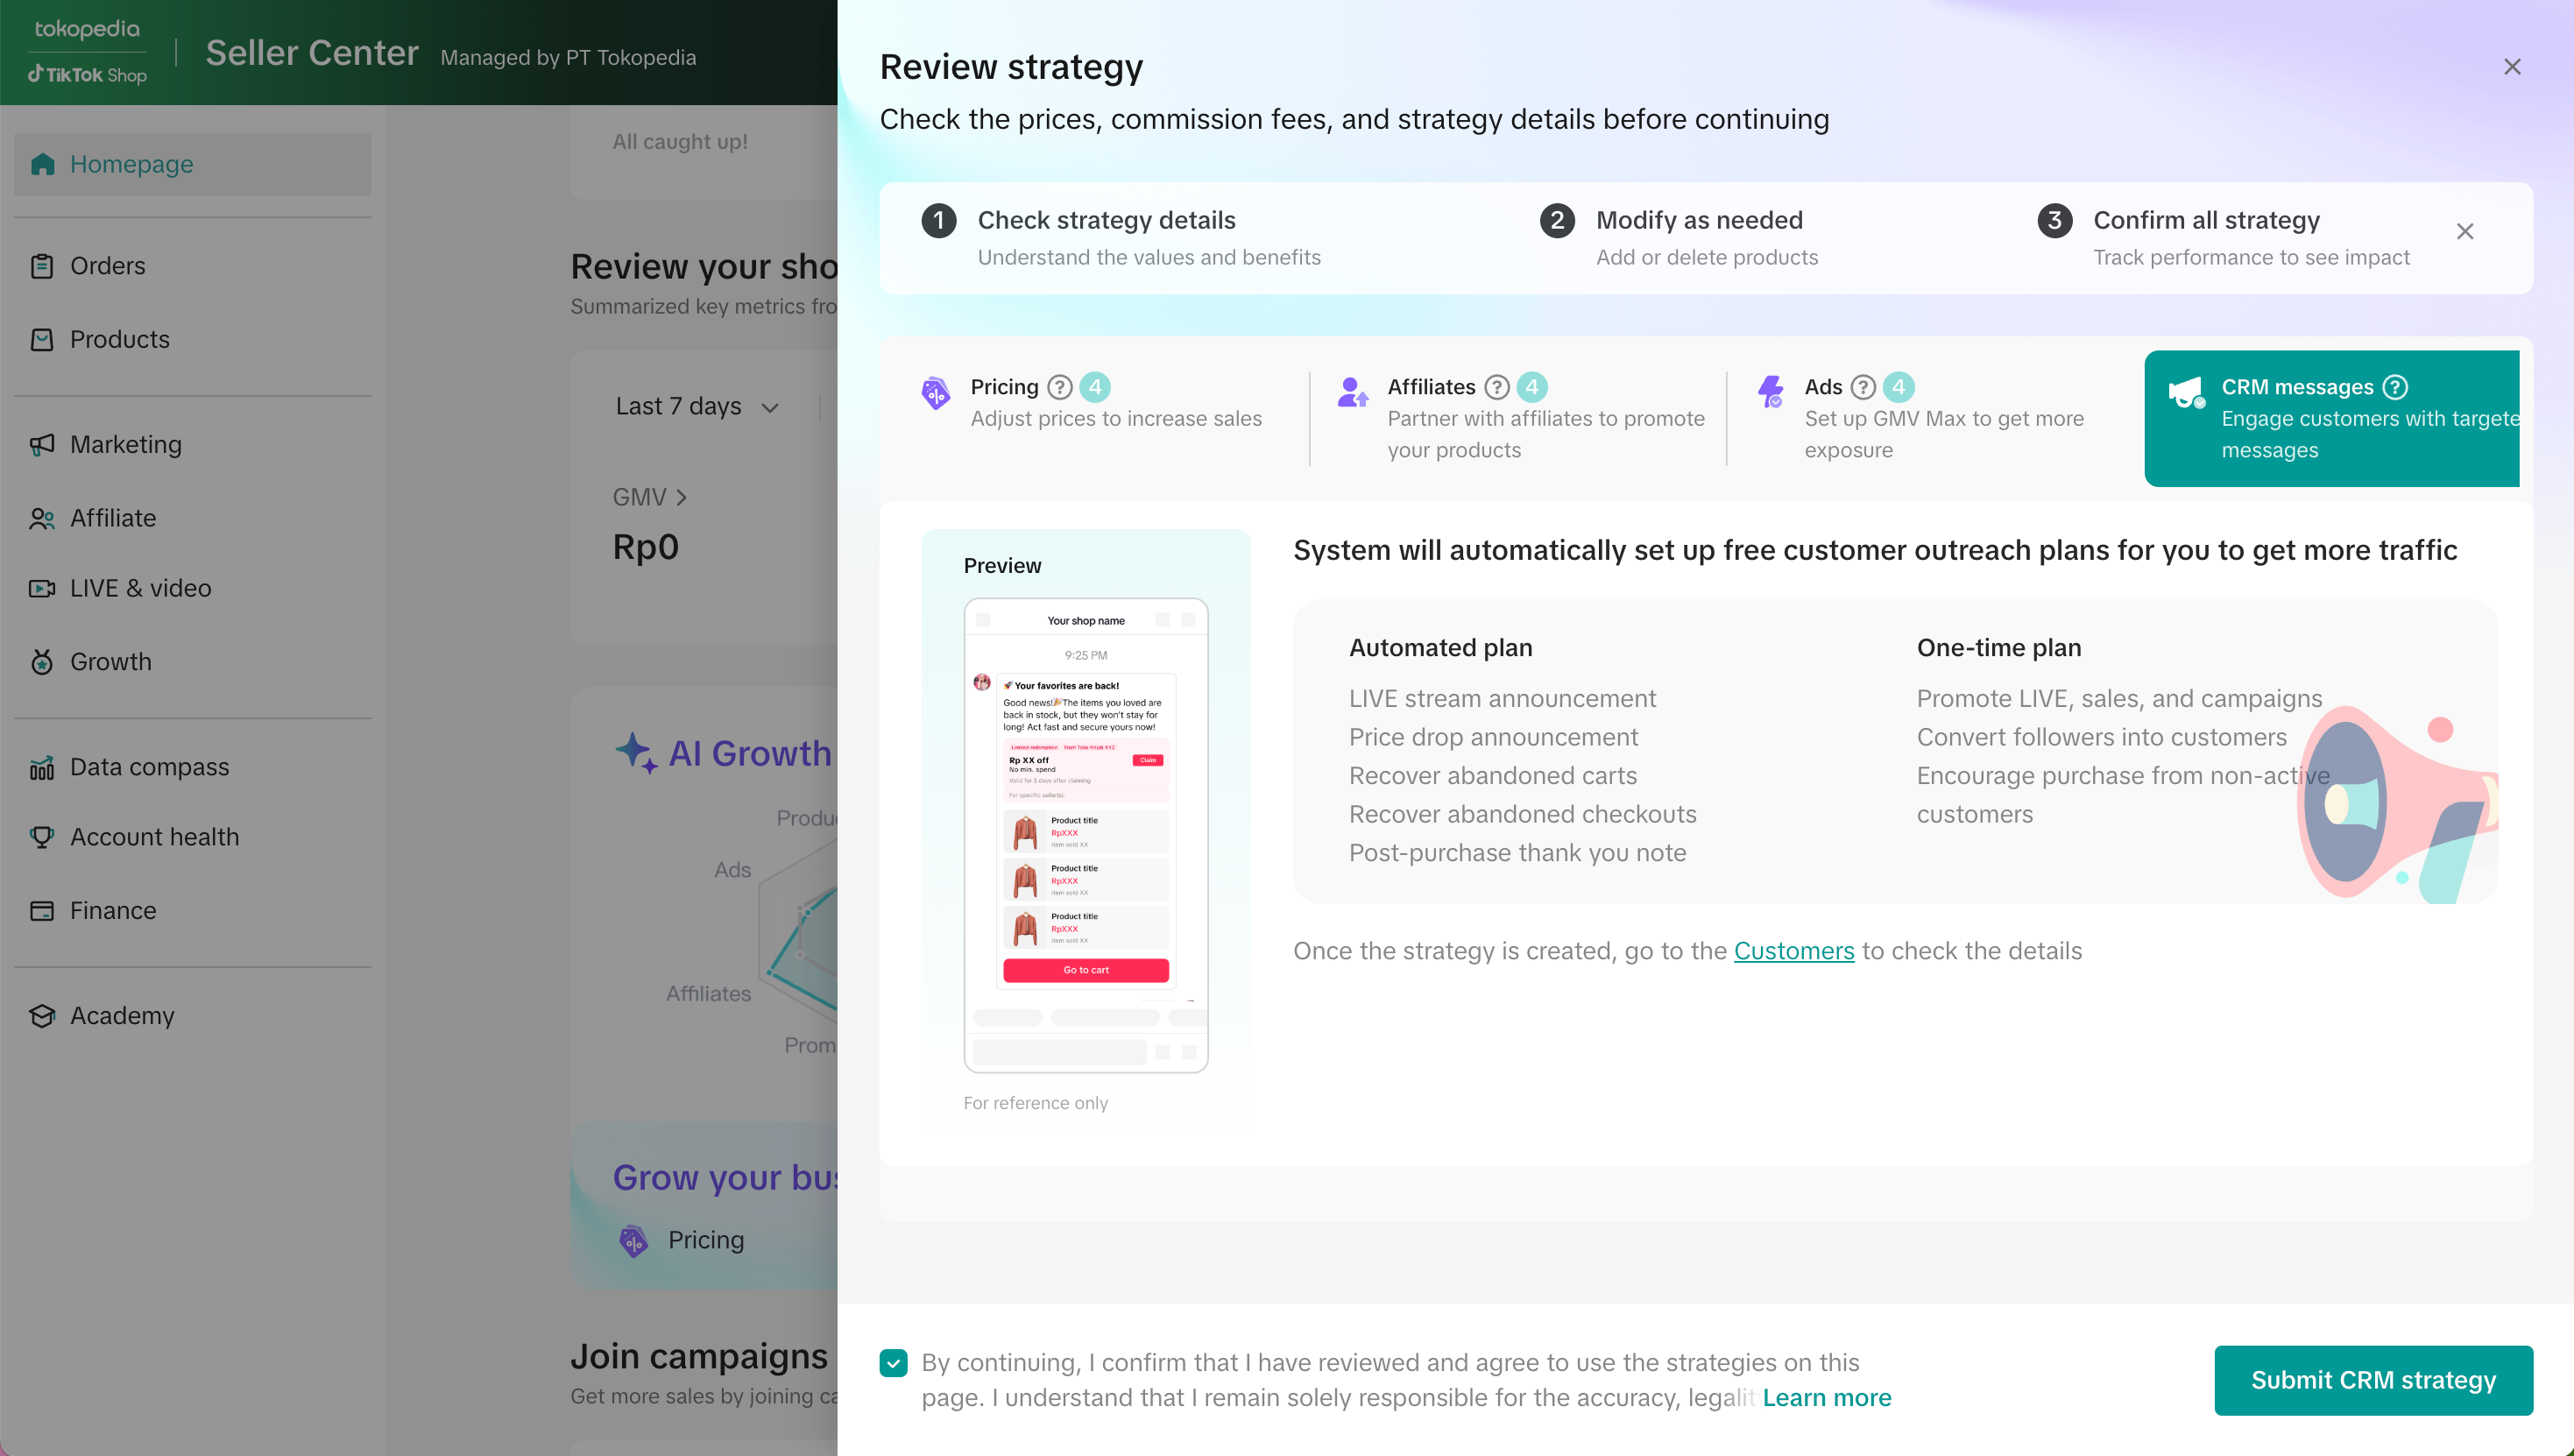Image resolution: width=2574 pixels, height=1456 pixels.
Task: Dismiss the three-step guide banner
Action: [x=2465, y=232]
